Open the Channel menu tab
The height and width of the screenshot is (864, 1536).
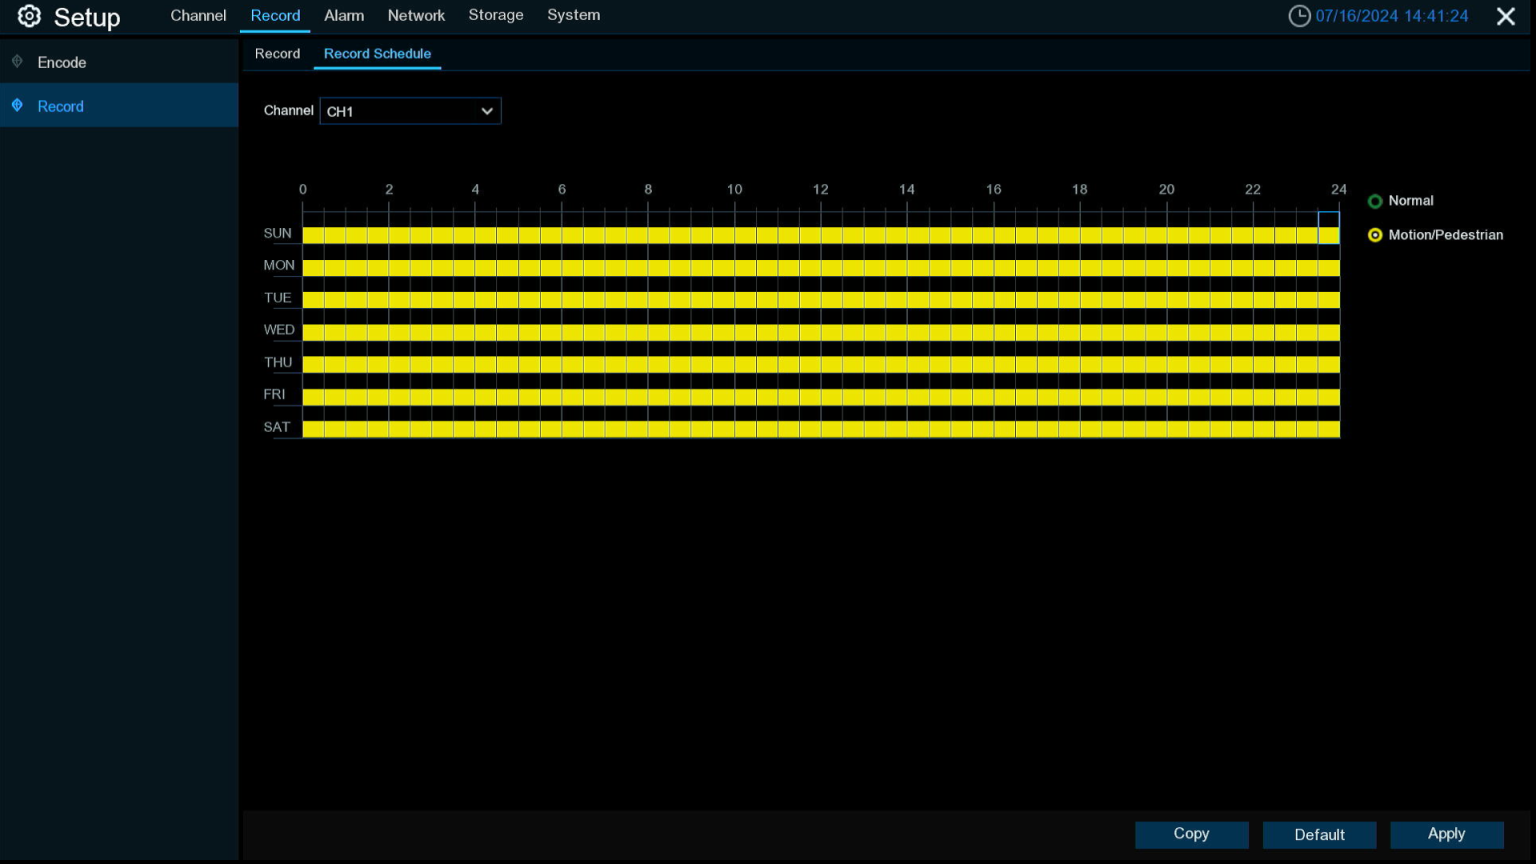click(198, 15)
